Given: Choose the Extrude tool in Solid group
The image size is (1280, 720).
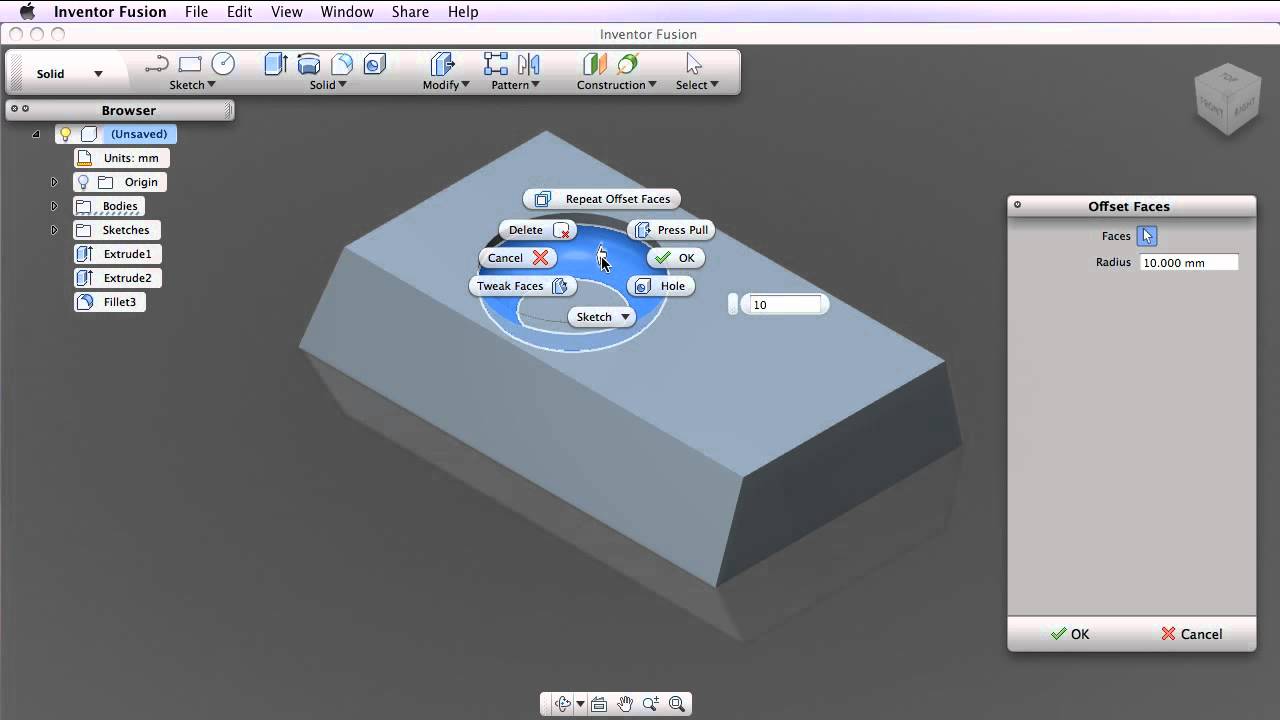Looking at the screenshot, I should (x=276, y=64).
